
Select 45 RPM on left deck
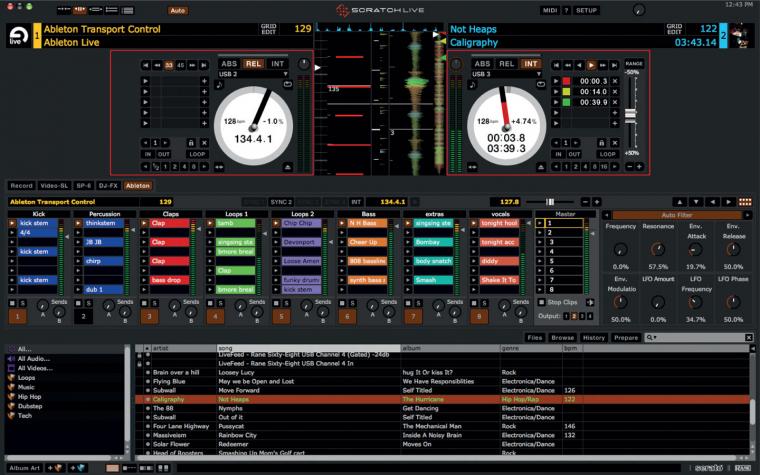point(180,65)
